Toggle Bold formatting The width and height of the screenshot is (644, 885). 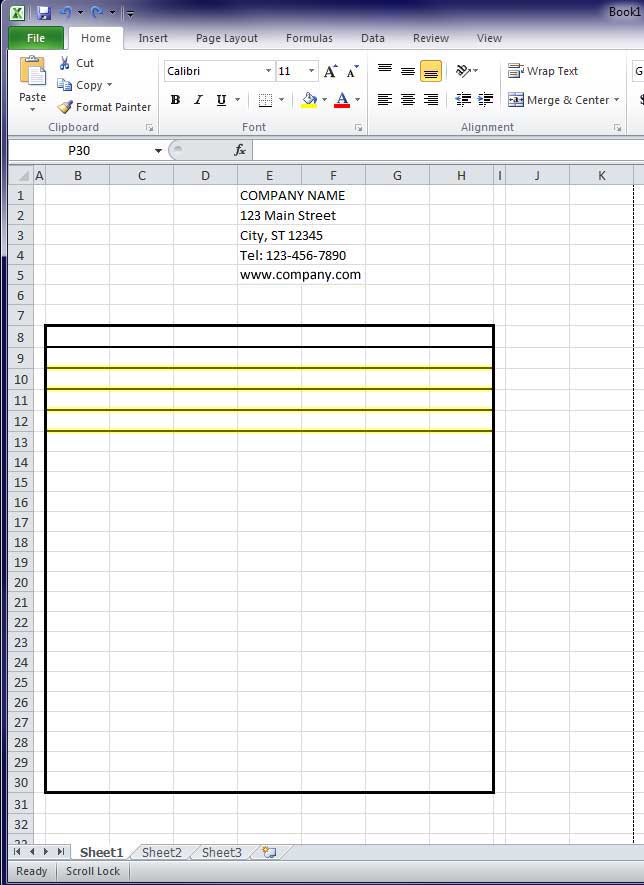[176, 100]
